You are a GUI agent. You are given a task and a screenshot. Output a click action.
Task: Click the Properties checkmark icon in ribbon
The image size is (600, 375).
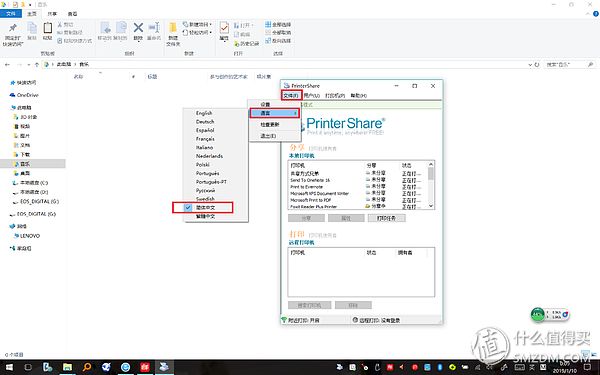tap(224, 28)
